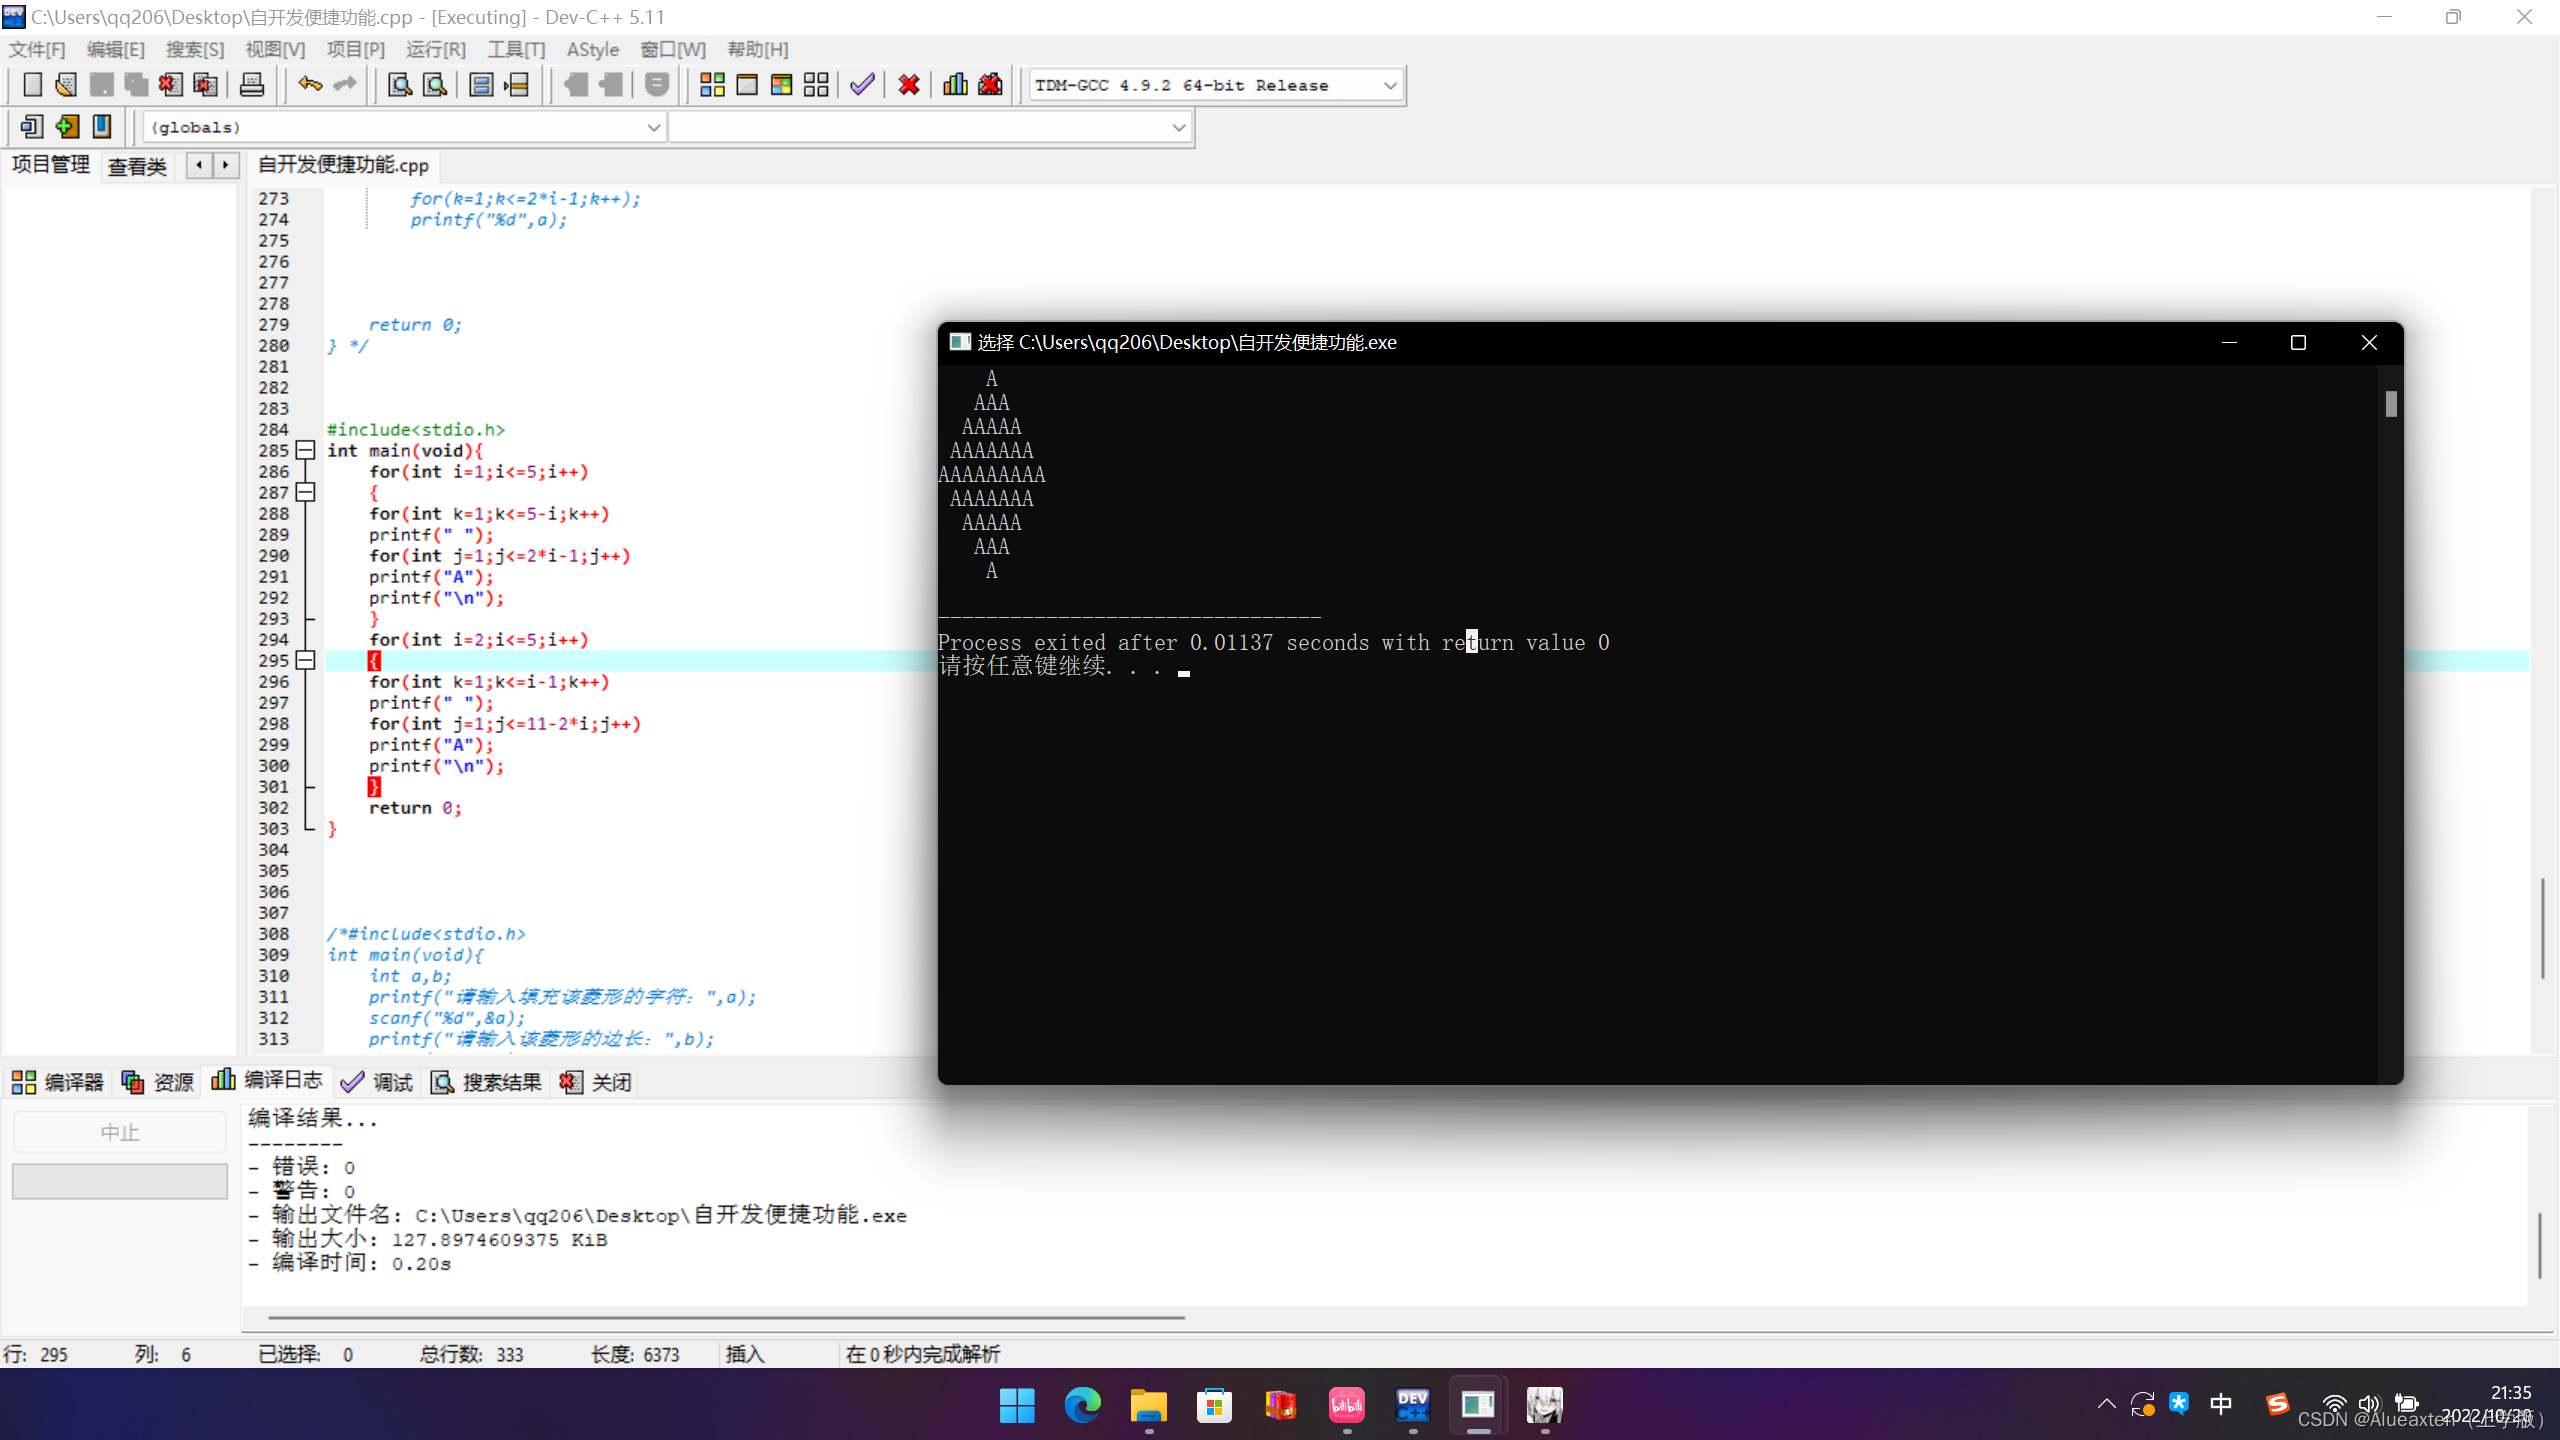Click the purple checkmark syntax check icon
Image resolution: width=2560 pixels, height=1440 pixels.
coord(862,85)
